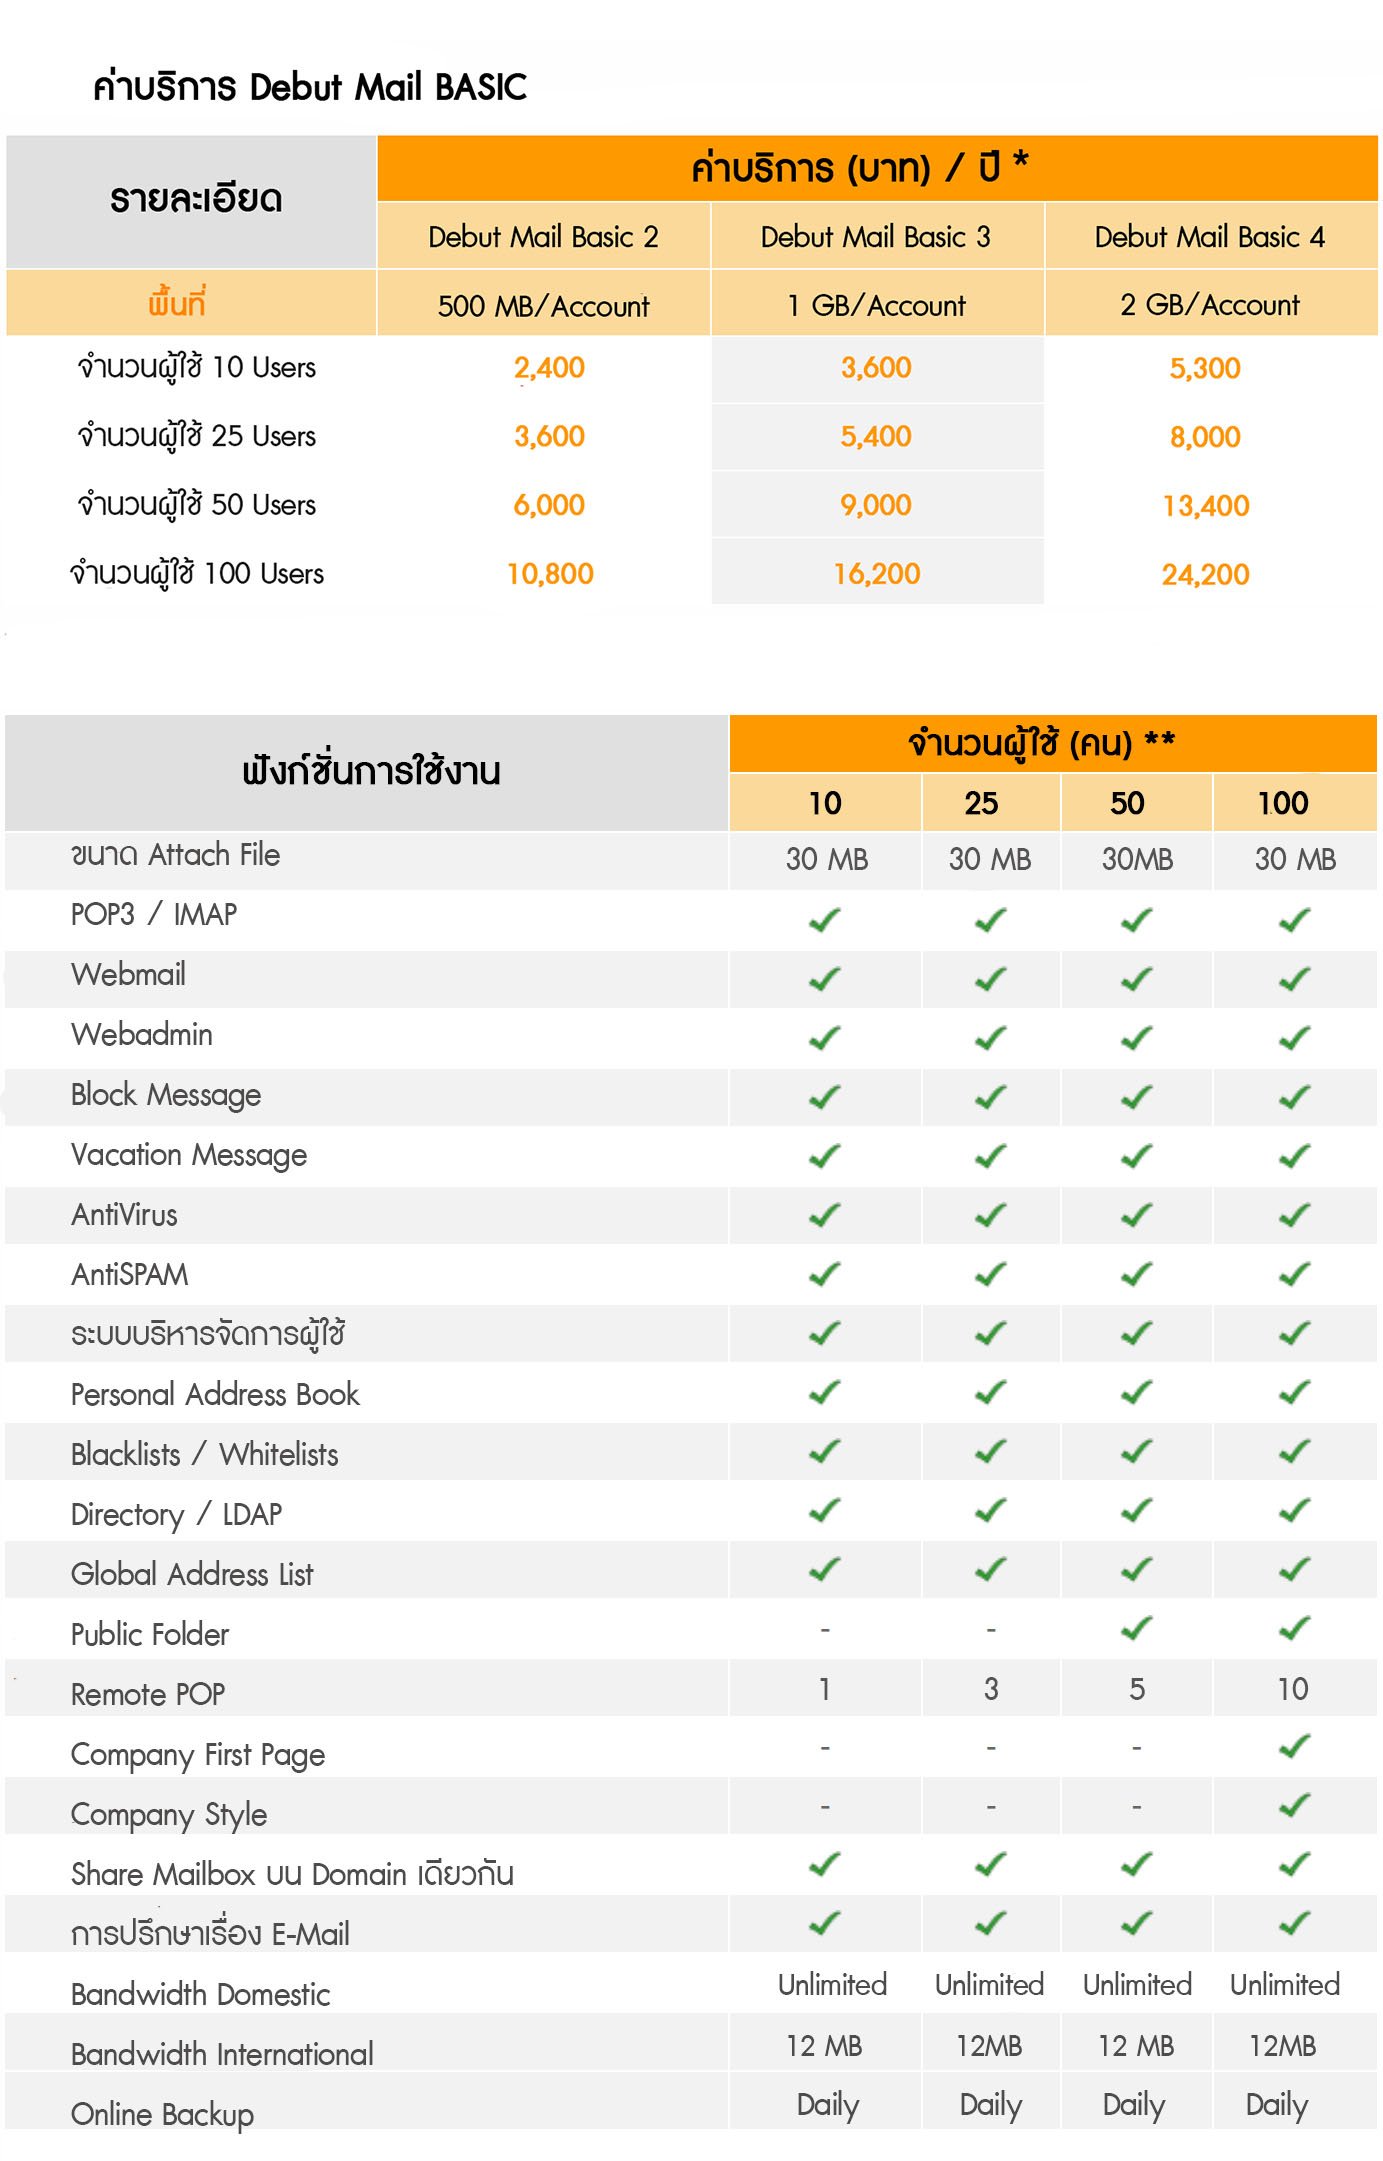Click the Webmail checkmark under 10 users
The image size is (1383, 2161).
tap(825, 979)
